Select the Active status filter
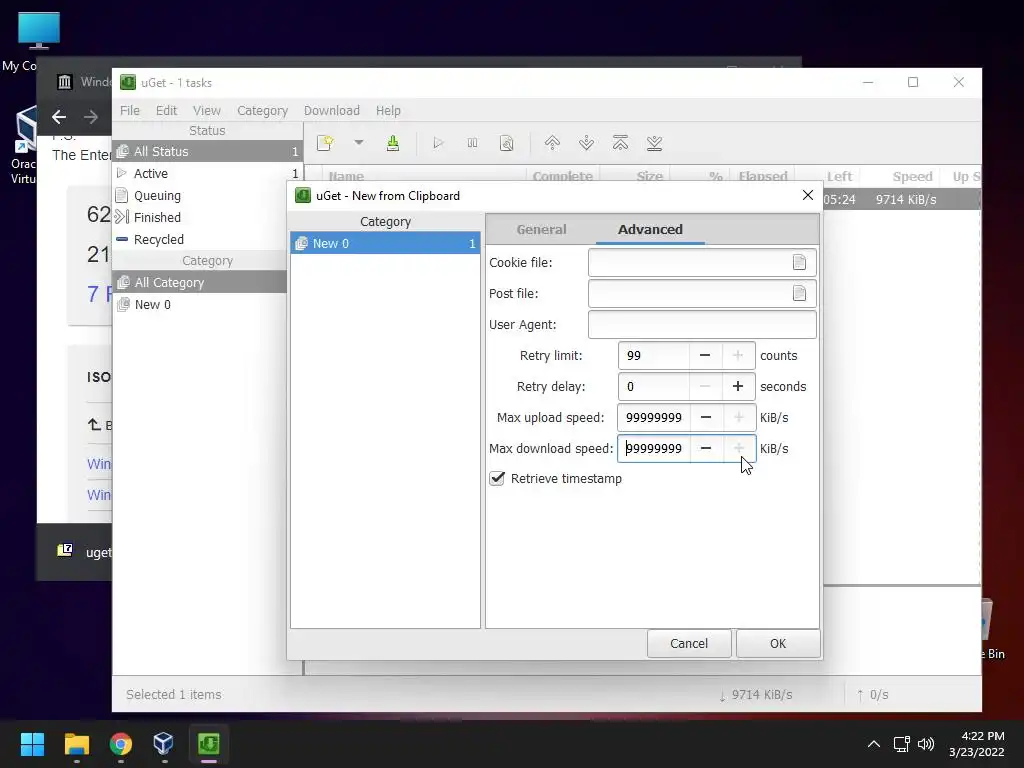The width and height of the screenshot is (1024, 768). (x=208, y=173)
